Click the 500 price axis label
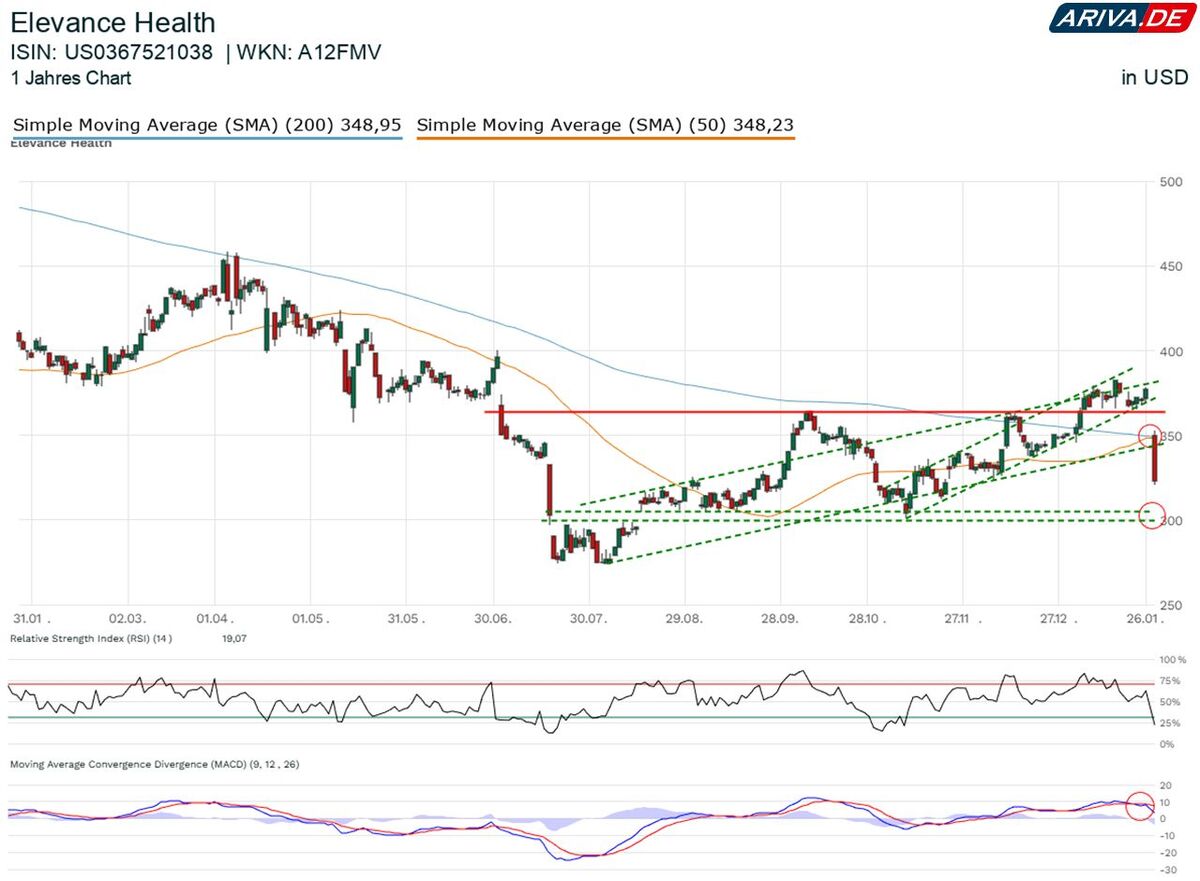This screenshot has height=881, width=1200. (x=1170, y=182)
